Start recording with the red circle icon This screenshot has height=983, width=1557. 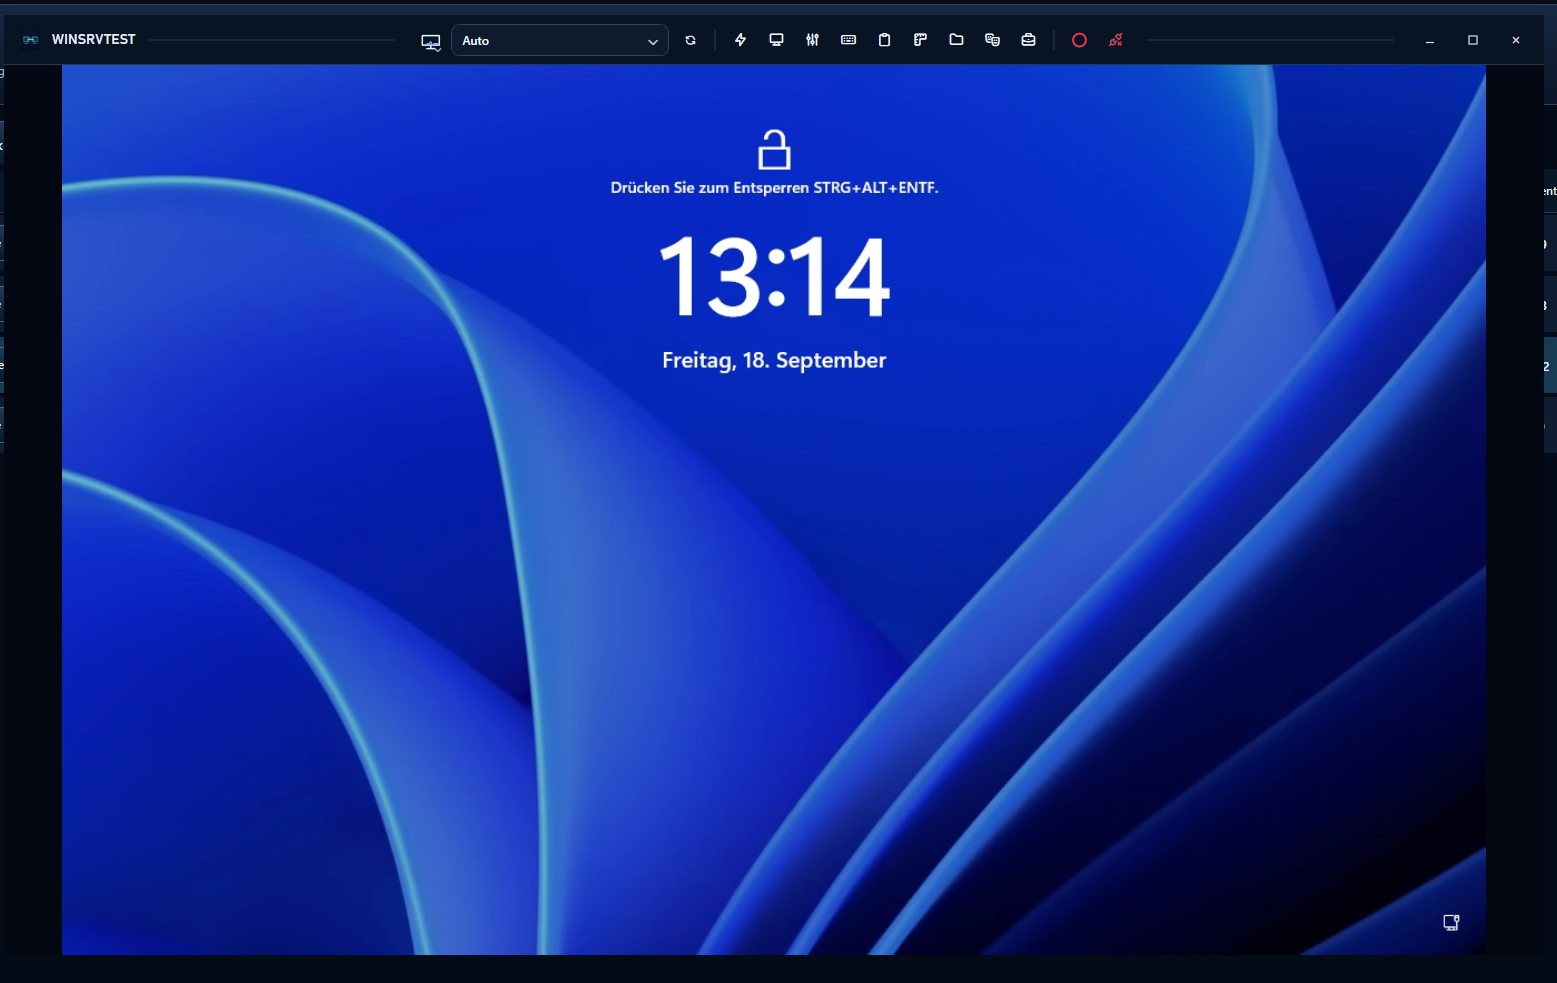pos(1079,40)
